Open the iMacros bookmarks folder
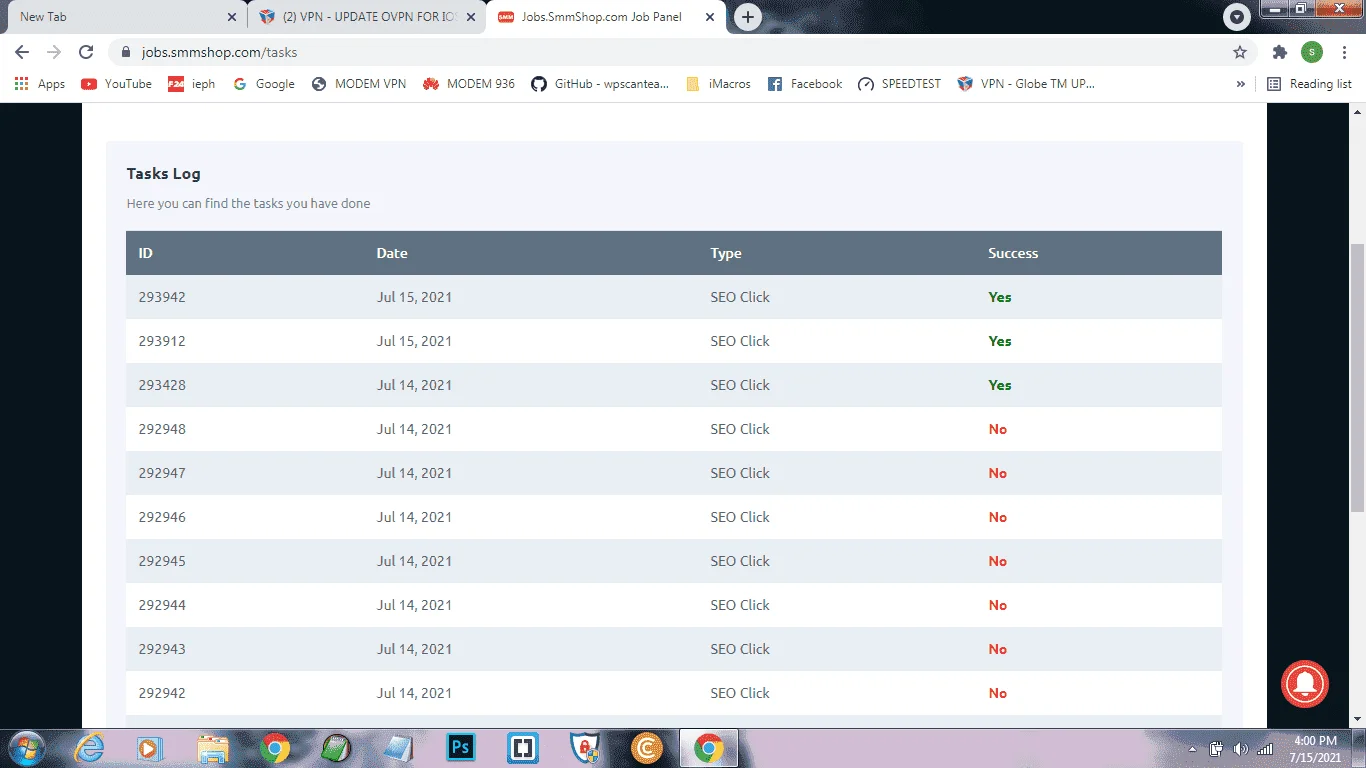 (x=718, y=84)
